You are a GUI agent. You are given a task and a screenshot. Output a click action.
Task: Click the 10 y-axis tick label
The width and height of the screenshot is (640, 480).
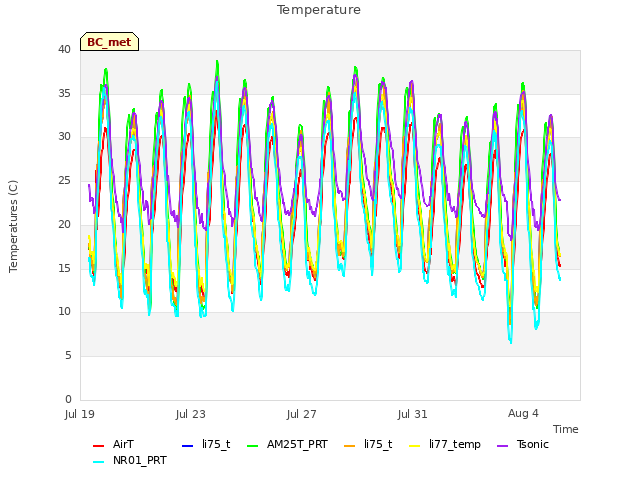[x=64, y=311]
